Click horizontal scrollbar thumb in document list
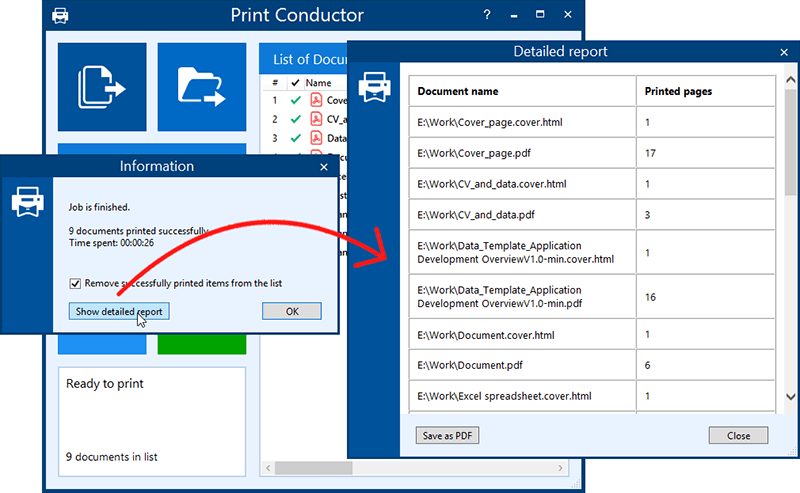 pyautogui.click(x=313, y=467)
